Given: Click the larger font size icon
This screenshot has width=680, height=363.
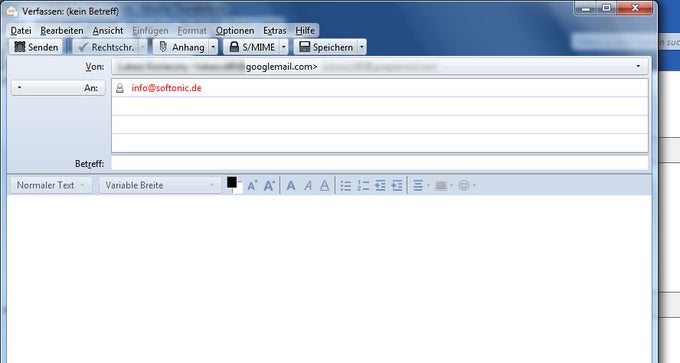Looking at the screenshot, I should (269, 186).
